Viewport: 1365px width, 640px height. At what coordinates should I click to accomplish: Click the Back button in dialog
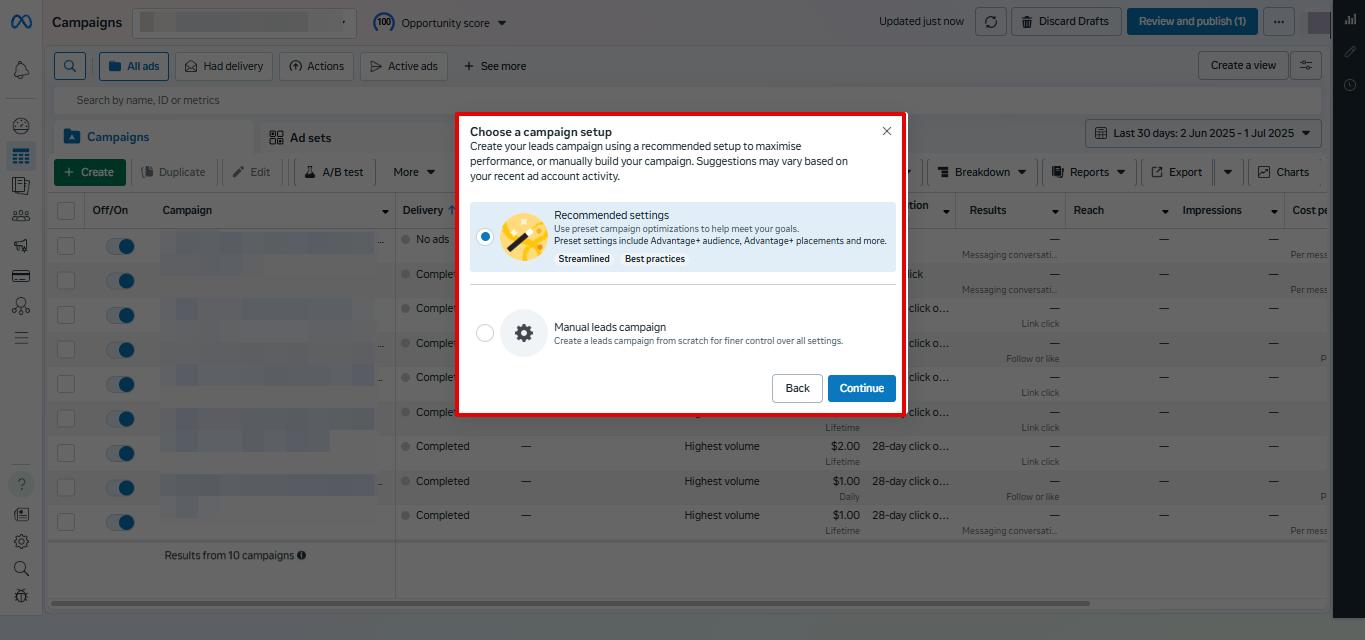797,388
